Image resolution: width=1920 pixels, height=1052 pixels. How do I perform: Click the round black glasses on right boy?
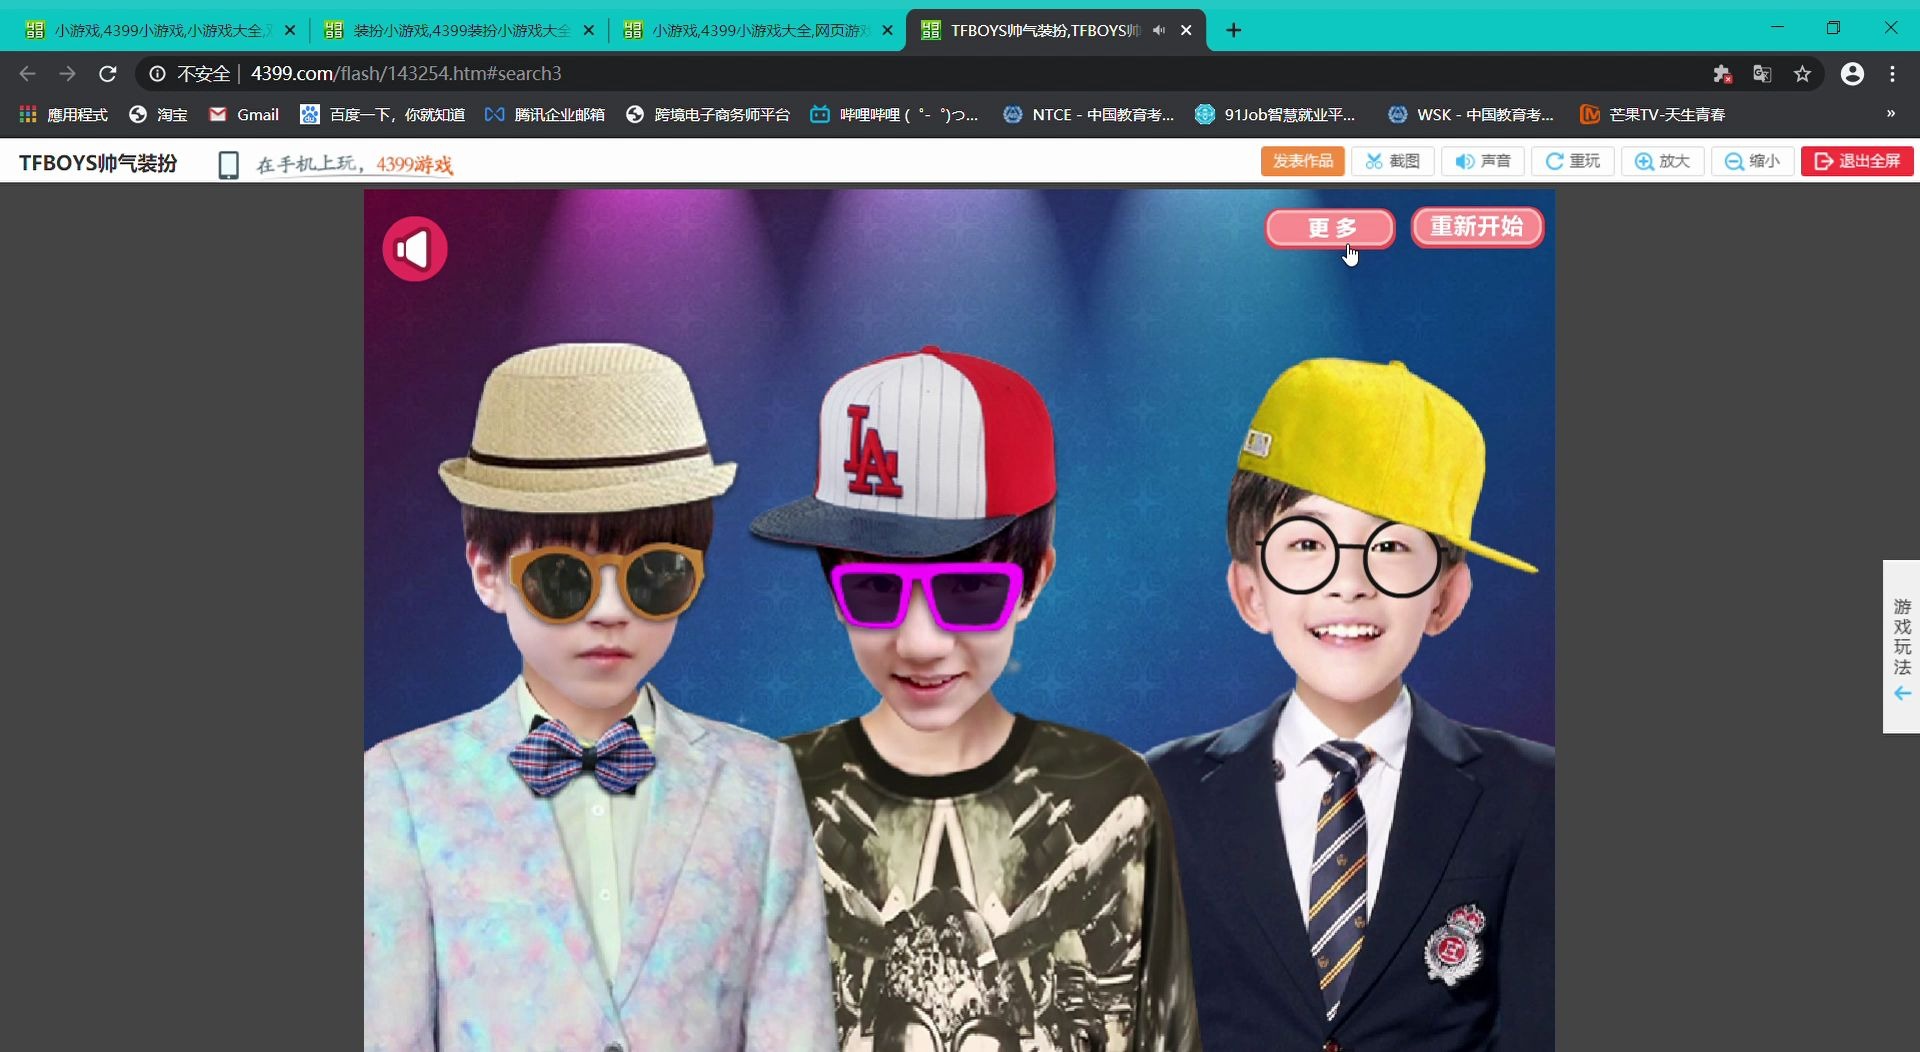(x=1350, y=557)
